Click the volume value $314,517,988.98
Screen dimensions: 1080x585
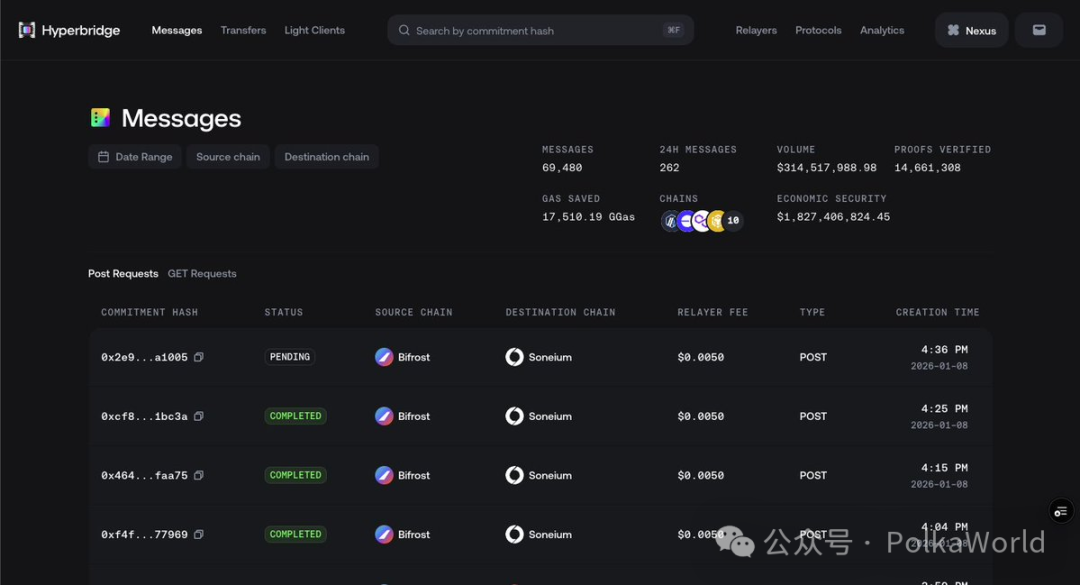(827, 167)
